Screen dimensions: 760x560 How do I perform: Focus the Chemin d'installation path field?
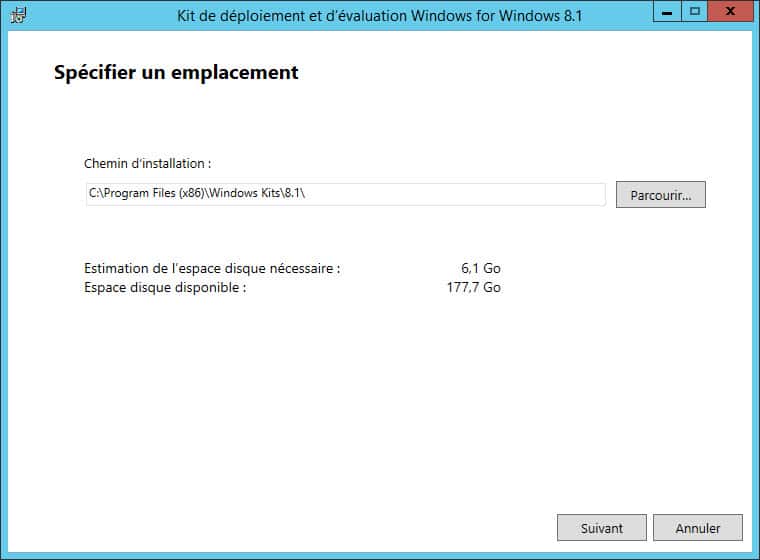346,194
